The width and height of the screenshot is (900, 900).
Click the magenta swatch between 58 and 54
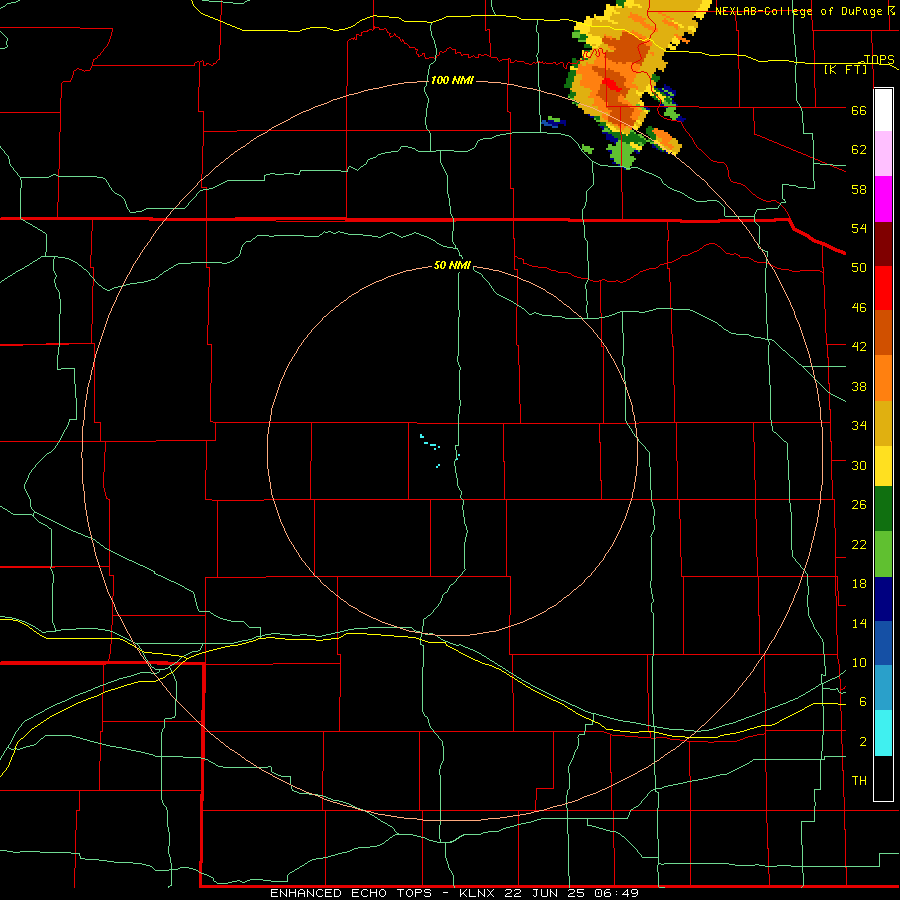point(883,199)
